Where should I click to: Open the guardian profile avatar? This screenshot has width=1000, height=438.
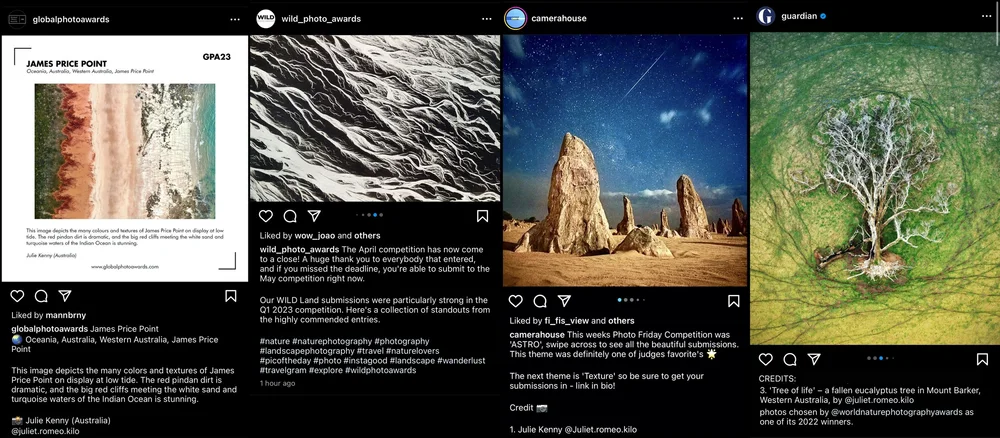[x=765, y=16]
